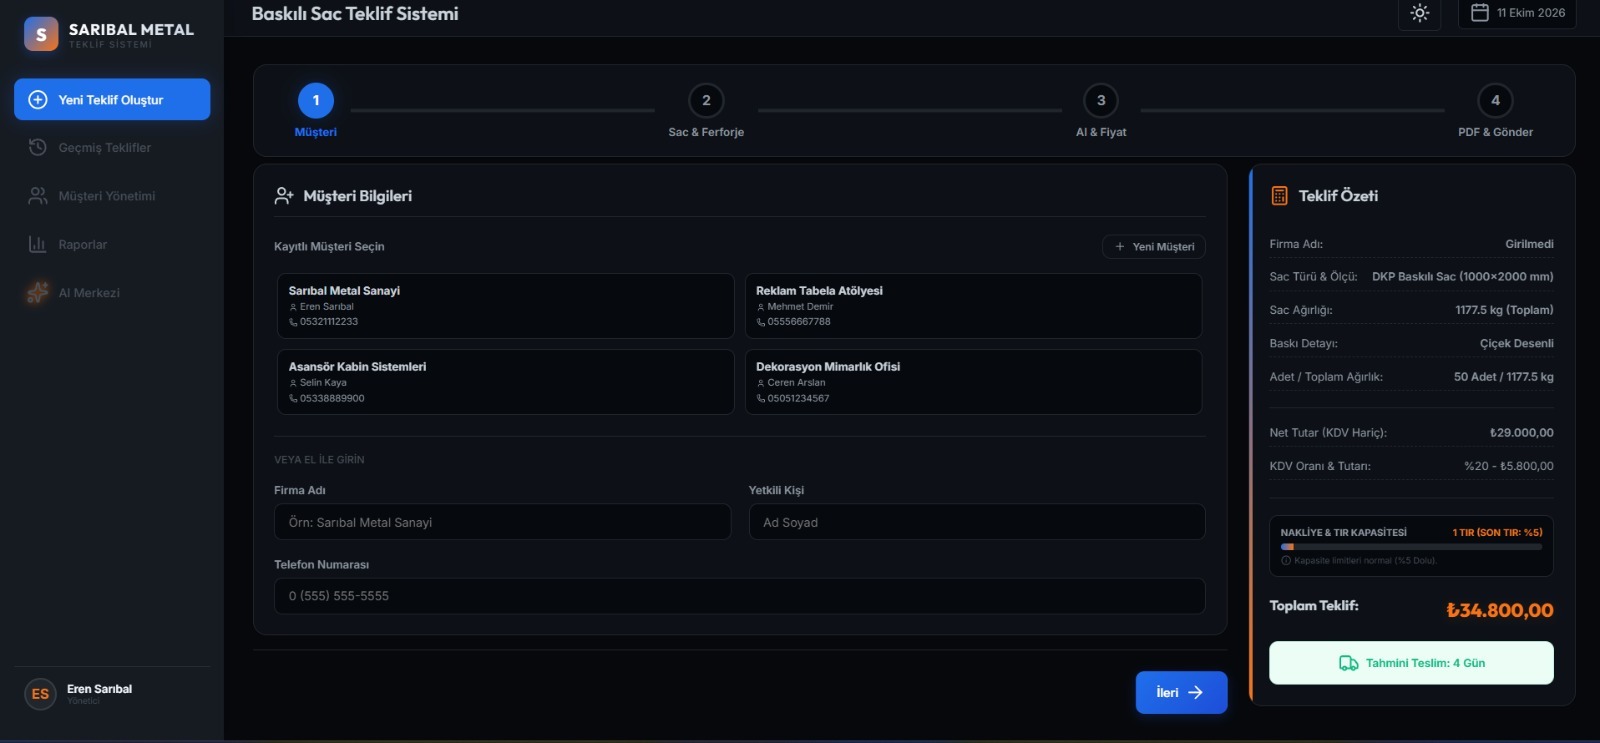Choose the Dekorasyon Mimarlık Ofisi customer card
Image resolution: width=1600 pixels, height=743 pixels.
click(973, 382)
